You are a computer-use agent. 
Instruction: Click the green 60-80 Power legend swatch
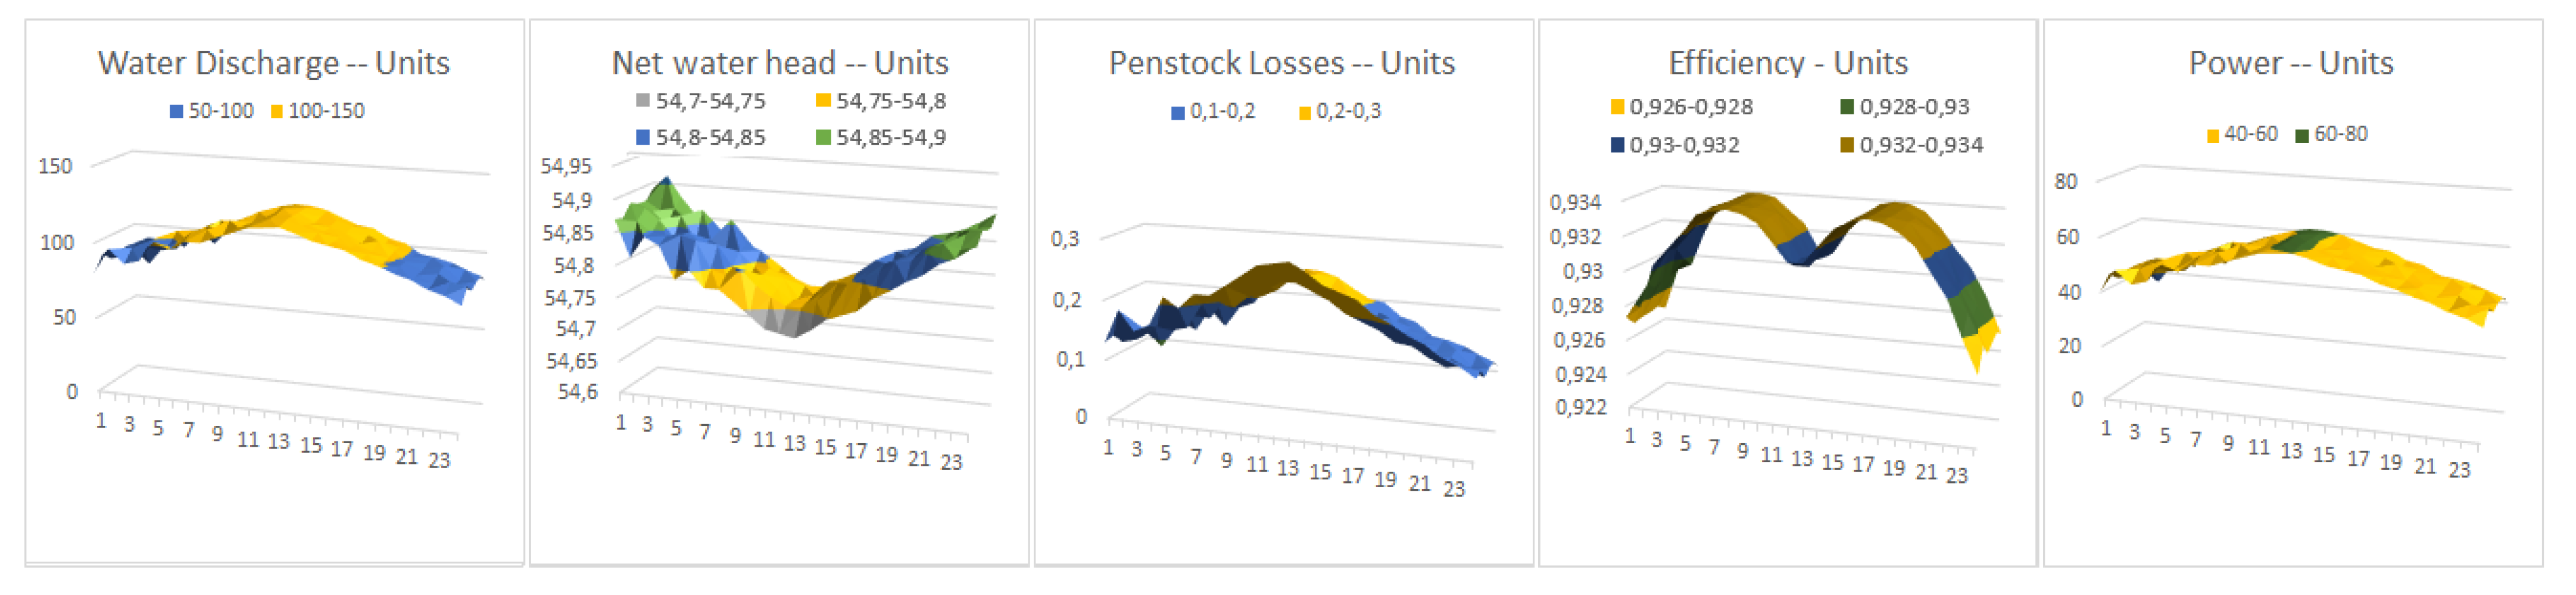pyautogui.click(x=2302, y=135)
